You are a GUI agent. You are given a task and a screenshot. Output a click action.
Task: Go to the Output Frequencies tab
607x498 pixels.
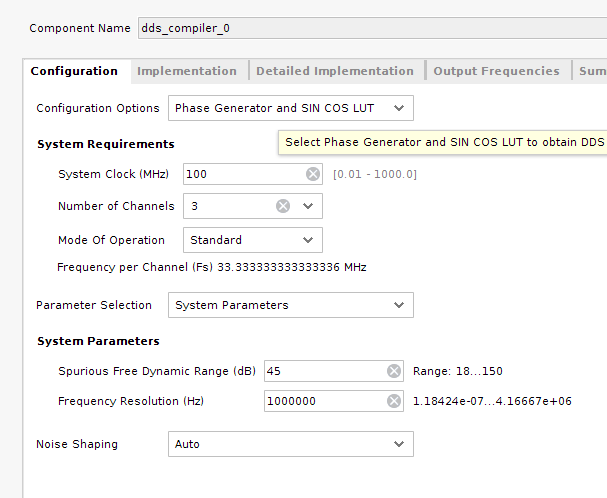pos(496,71)
